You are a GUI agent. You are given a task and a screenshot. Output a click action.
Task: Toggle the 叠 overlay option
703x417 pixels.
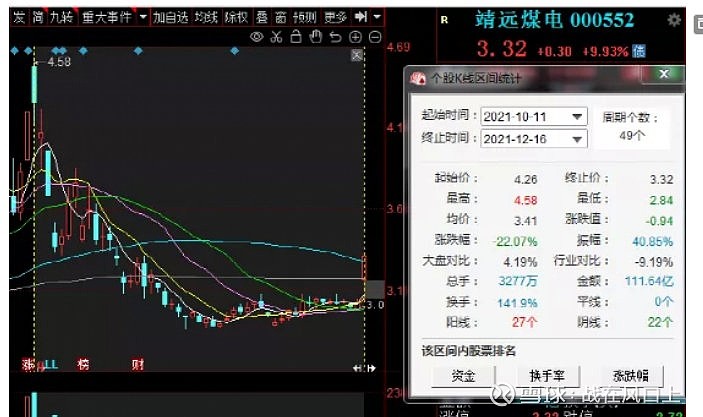[x=262, y=17]
